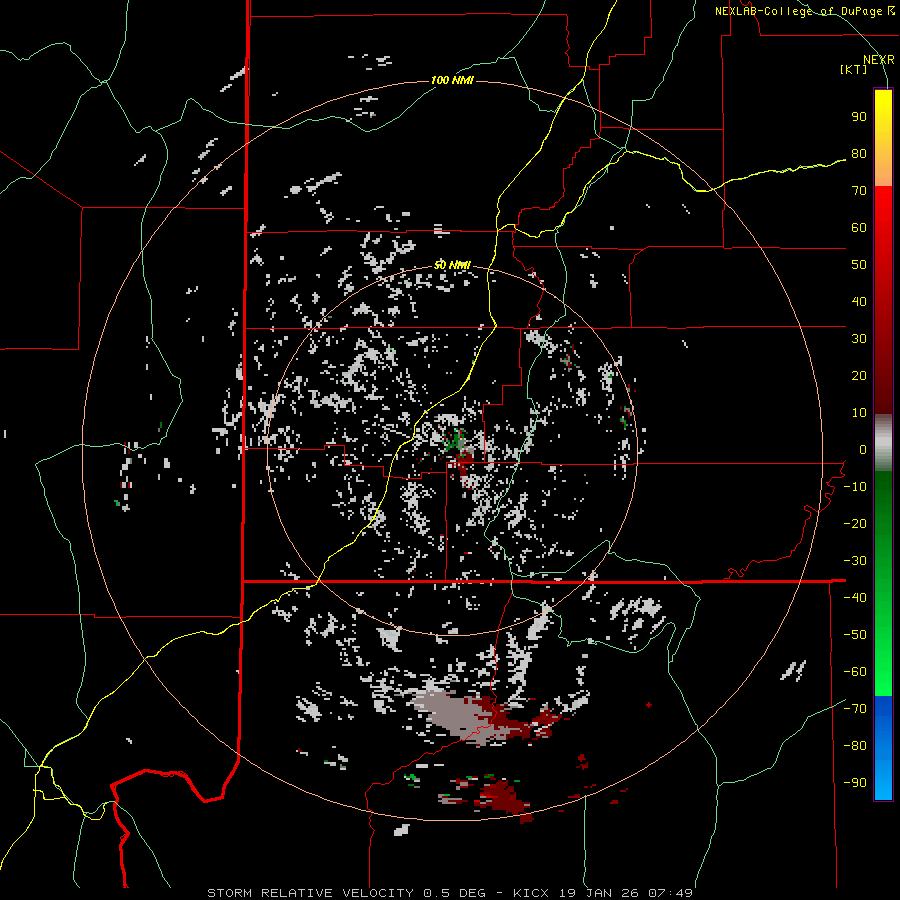Click the KICX station ID in the caption
The image size is (900, 900).
(x=531, y=893)
